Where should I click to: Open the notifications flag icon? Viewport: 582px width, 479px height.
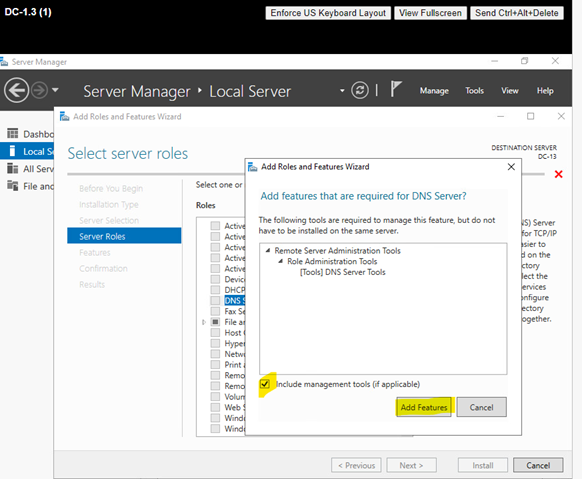pos(396,89)
